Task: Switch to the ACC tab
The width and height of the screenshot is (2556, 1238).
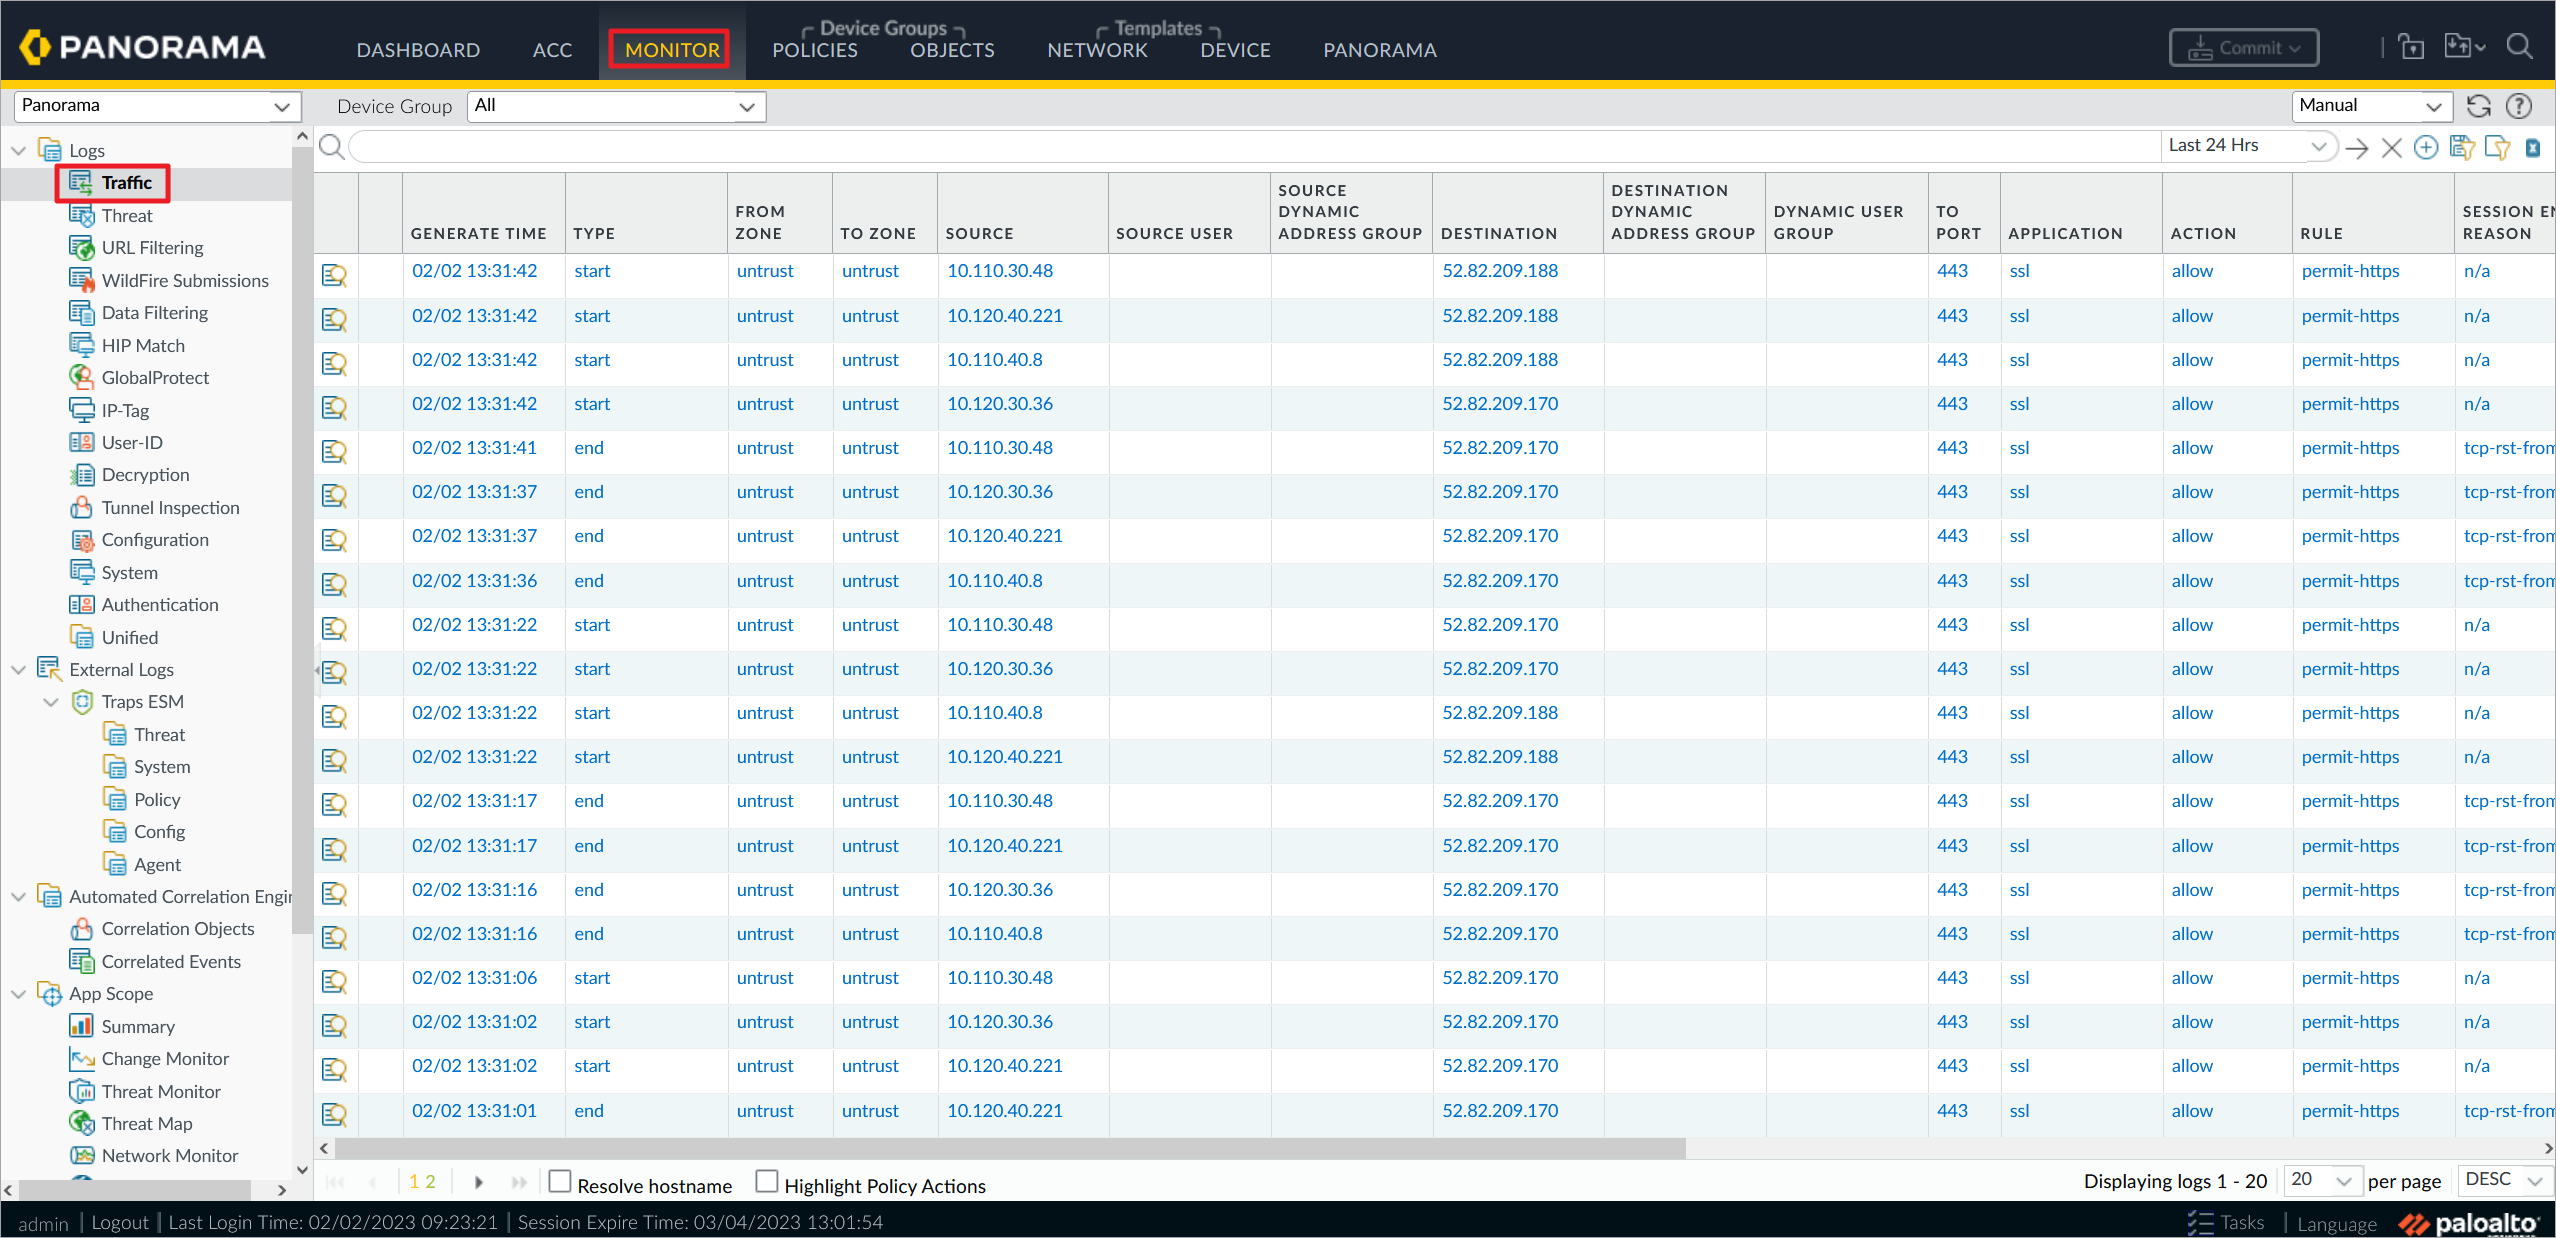Action: coord(552,50)
